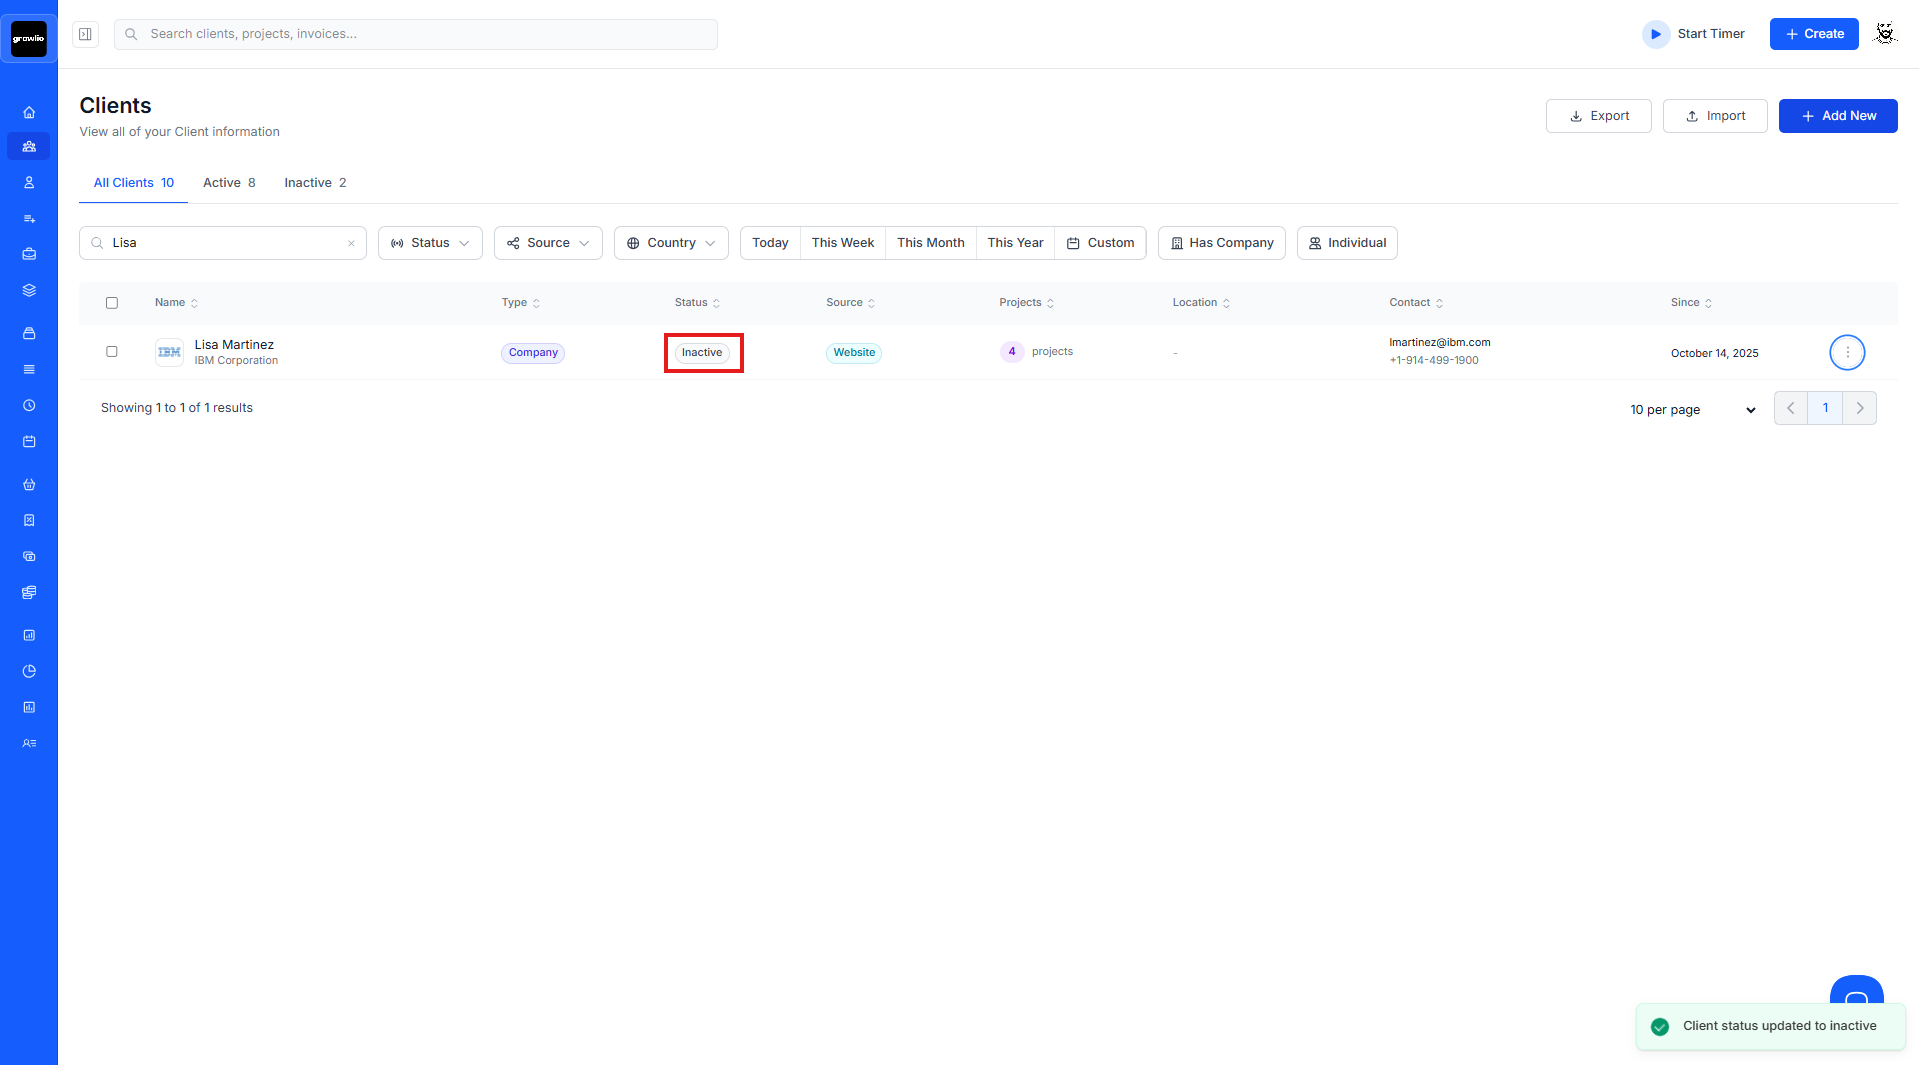Click the client search field containing Lisa
This screenshot has height=1065, width=1919.
(x=223, y=243)
